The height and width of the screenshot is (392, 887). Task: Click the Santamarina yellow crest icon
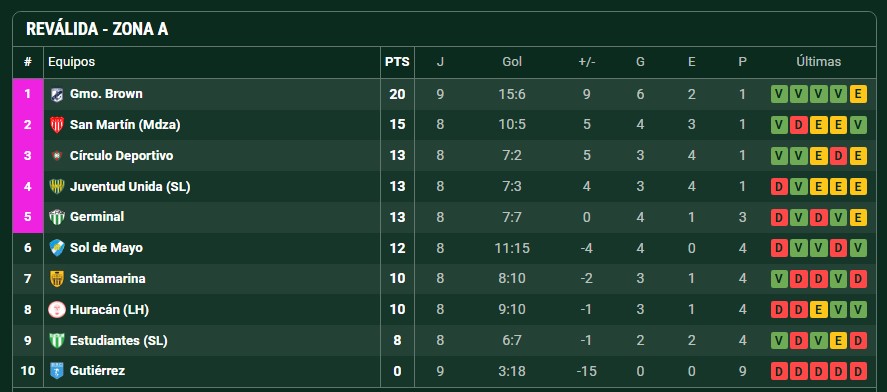(57, 279)
